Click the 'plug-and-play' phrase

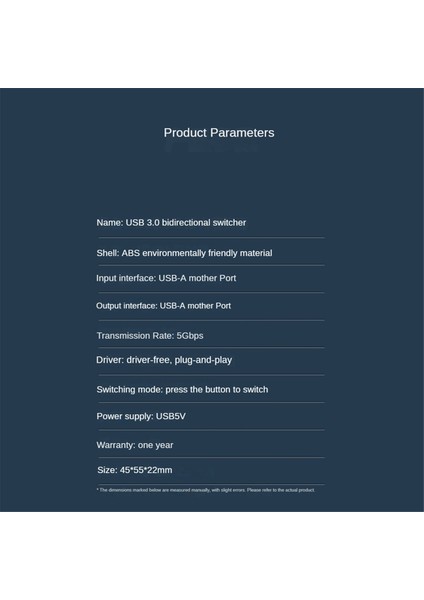[x=203, y=360]
